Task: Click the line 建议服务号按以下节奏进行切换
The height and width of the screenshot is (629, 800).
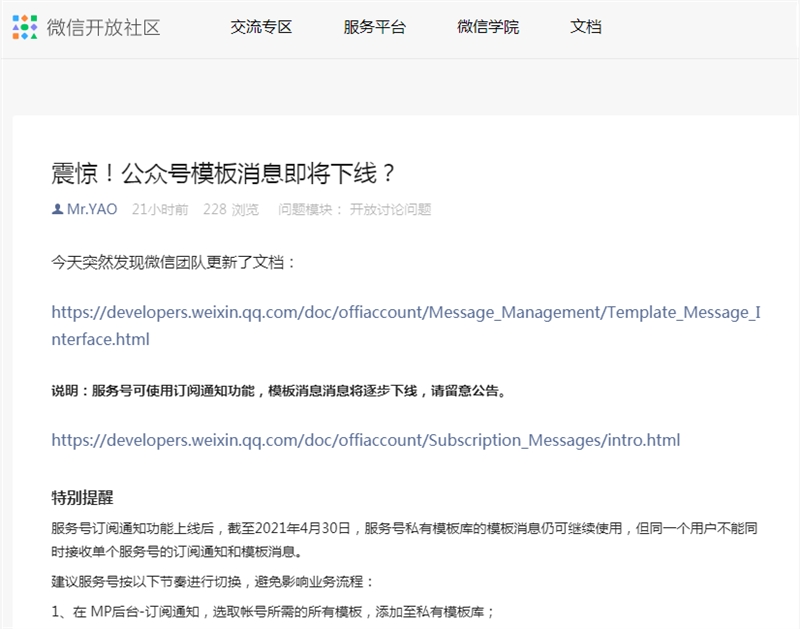Action: pyautogui.click(x=212, y=582)
